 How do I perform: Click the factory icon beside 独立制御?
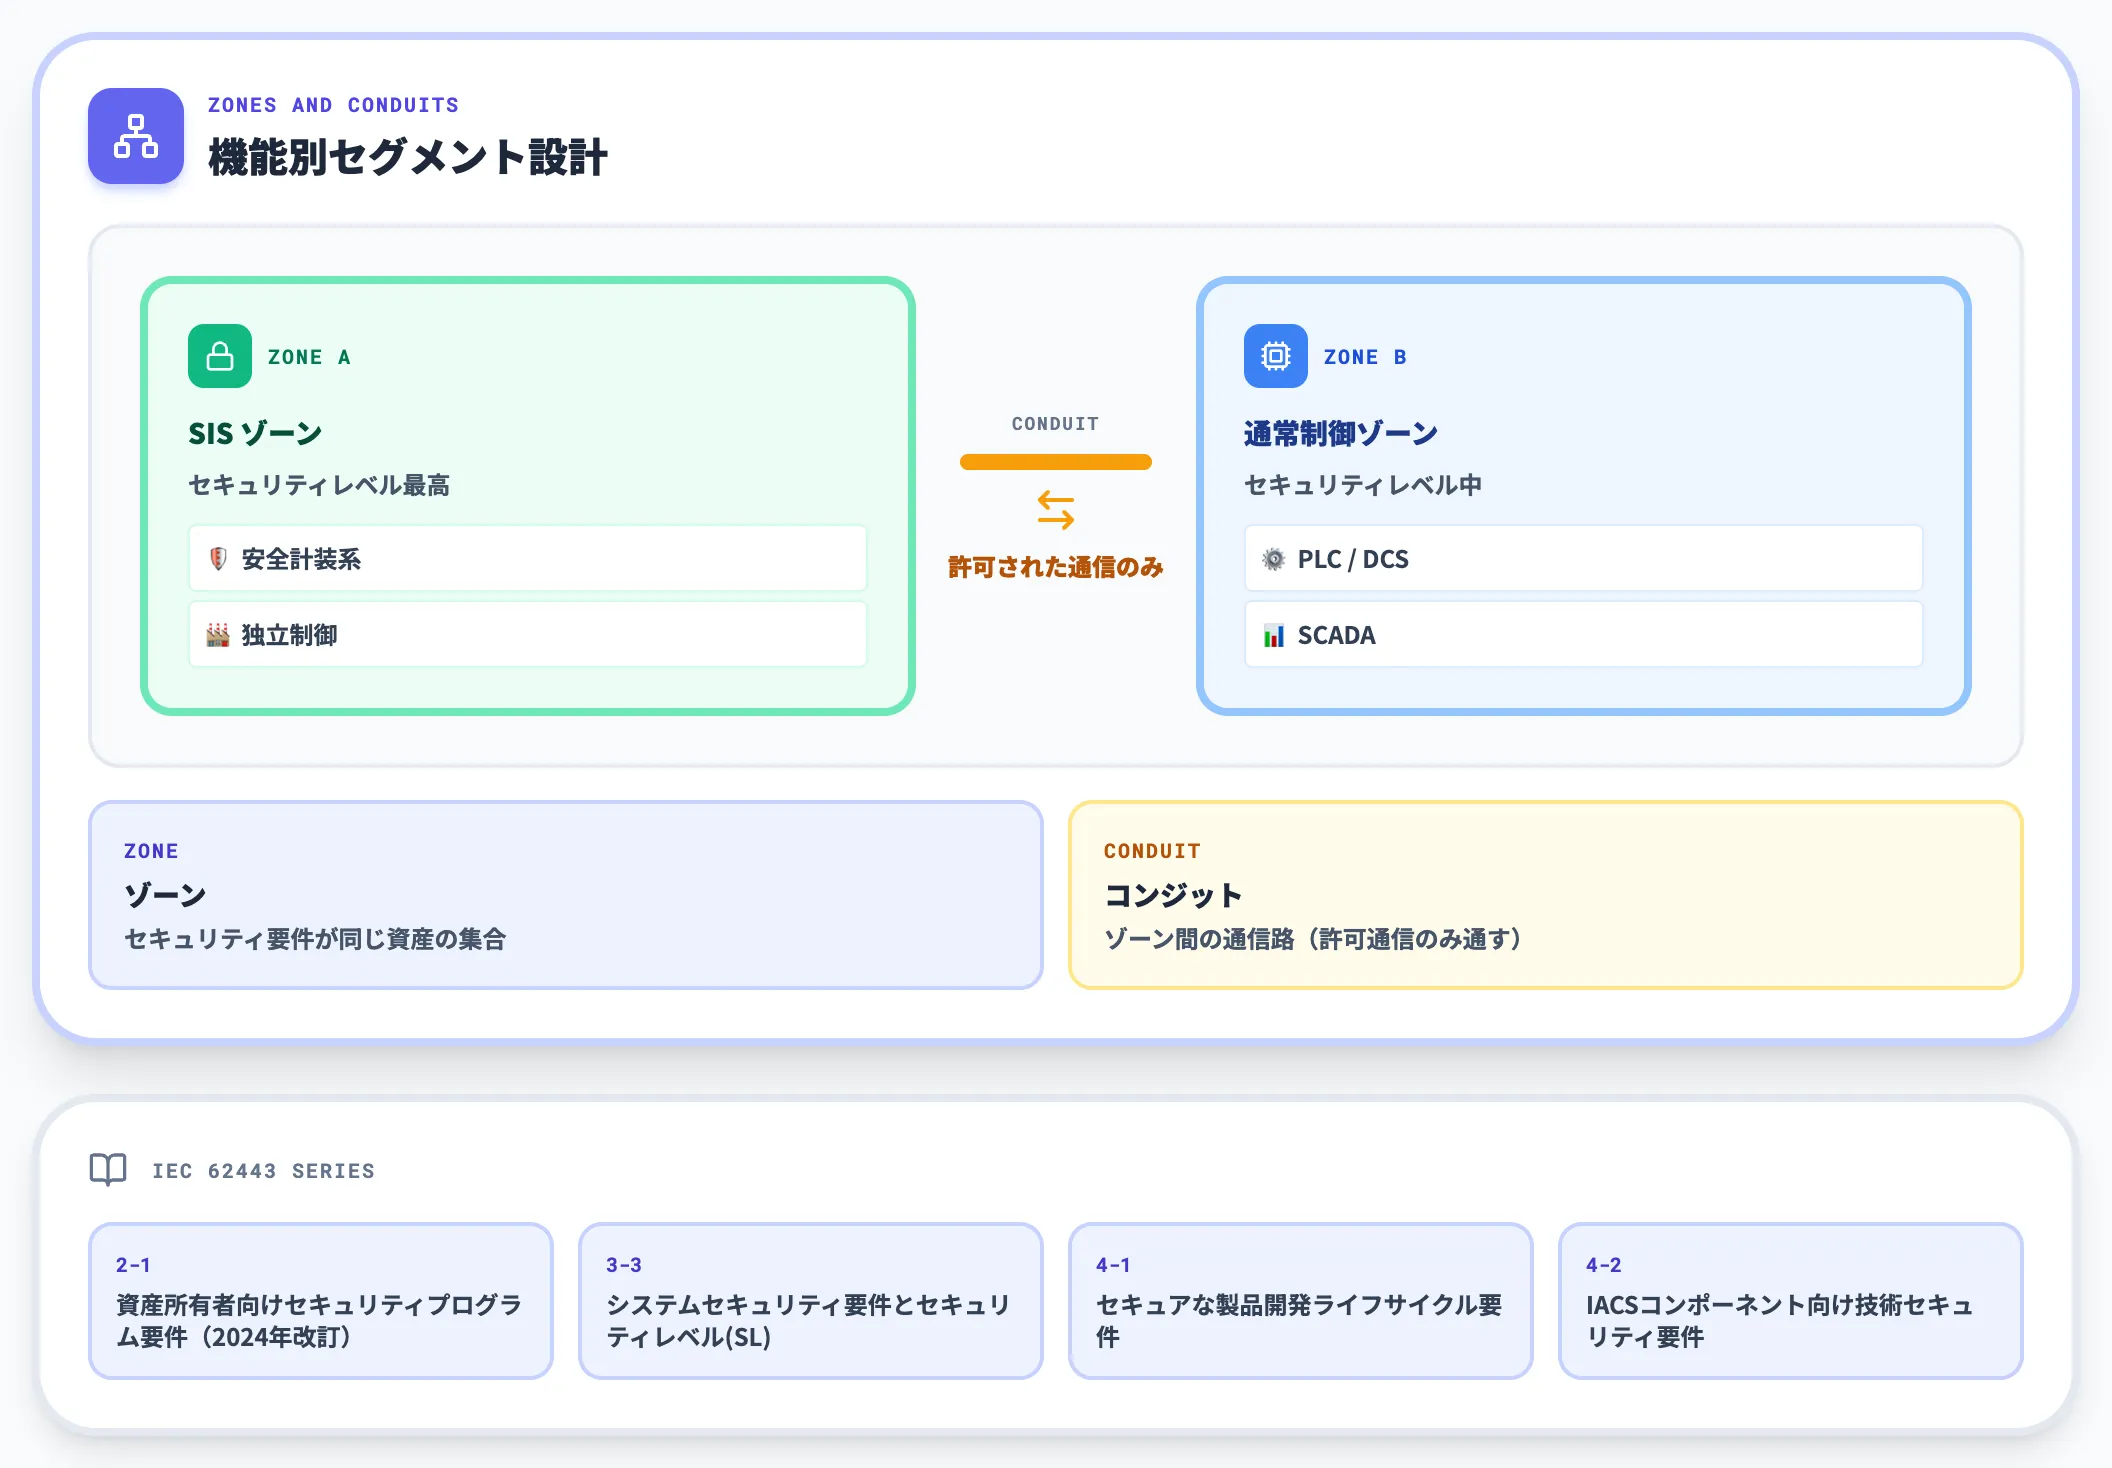[218, 635]
